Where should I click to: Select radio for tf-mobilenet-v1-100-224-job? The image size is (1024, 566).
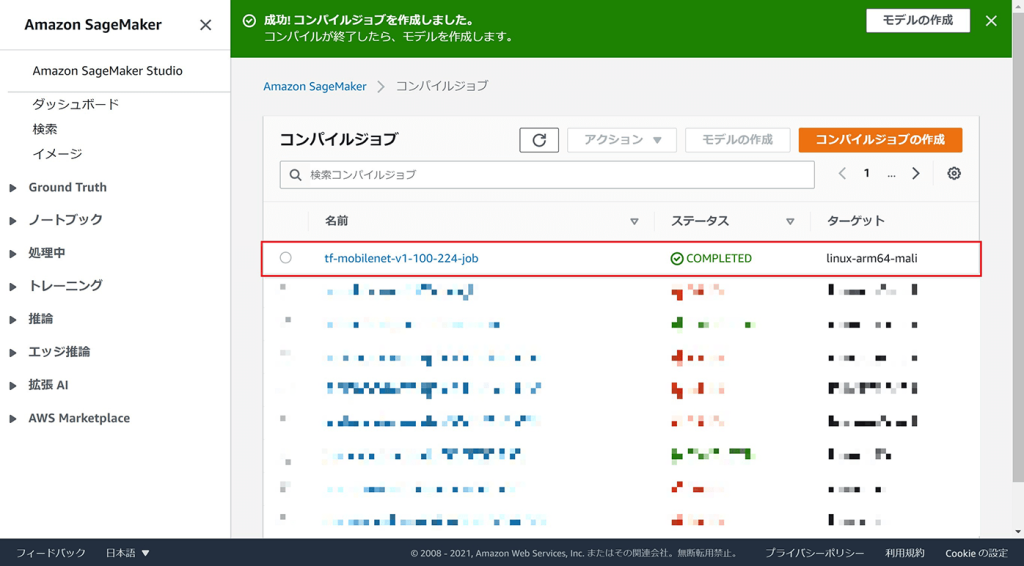(285, 258)
